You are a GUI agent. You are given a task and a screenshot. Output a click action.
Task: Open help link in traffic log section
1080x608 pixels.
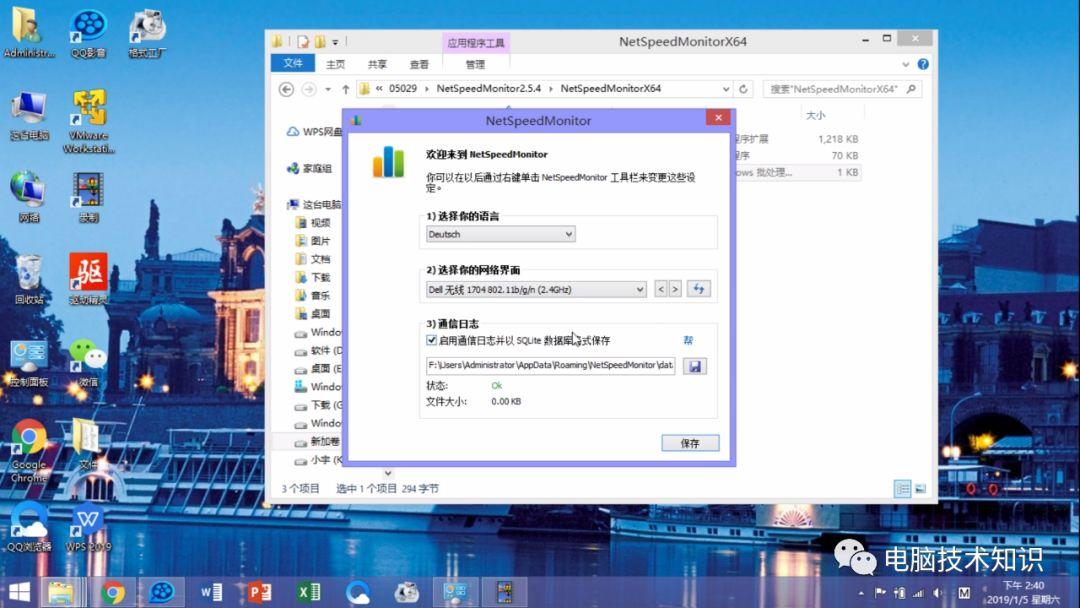click(688, 340)
